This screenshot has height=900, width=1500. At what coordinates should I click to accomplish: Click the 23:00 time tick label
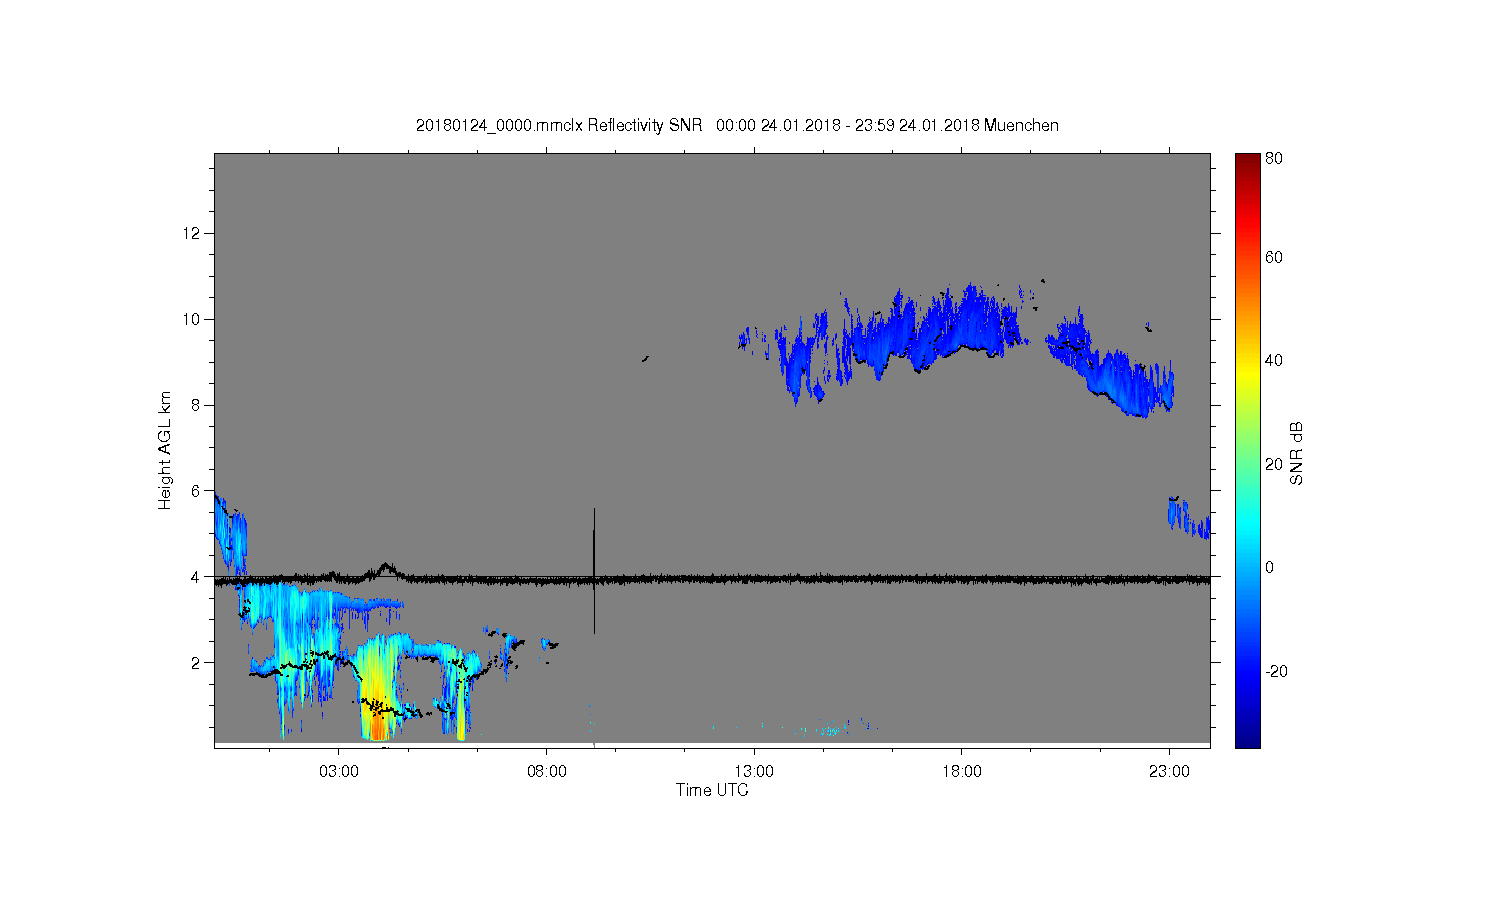[x=1169, y=772]
